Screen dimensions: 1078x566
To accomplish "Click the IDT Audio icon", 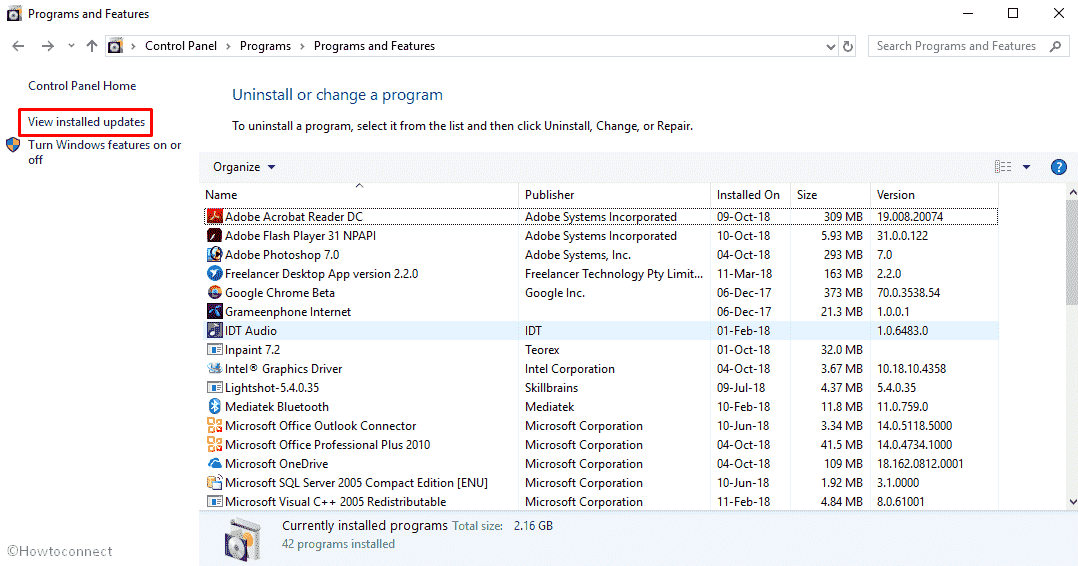I will 214,331.
